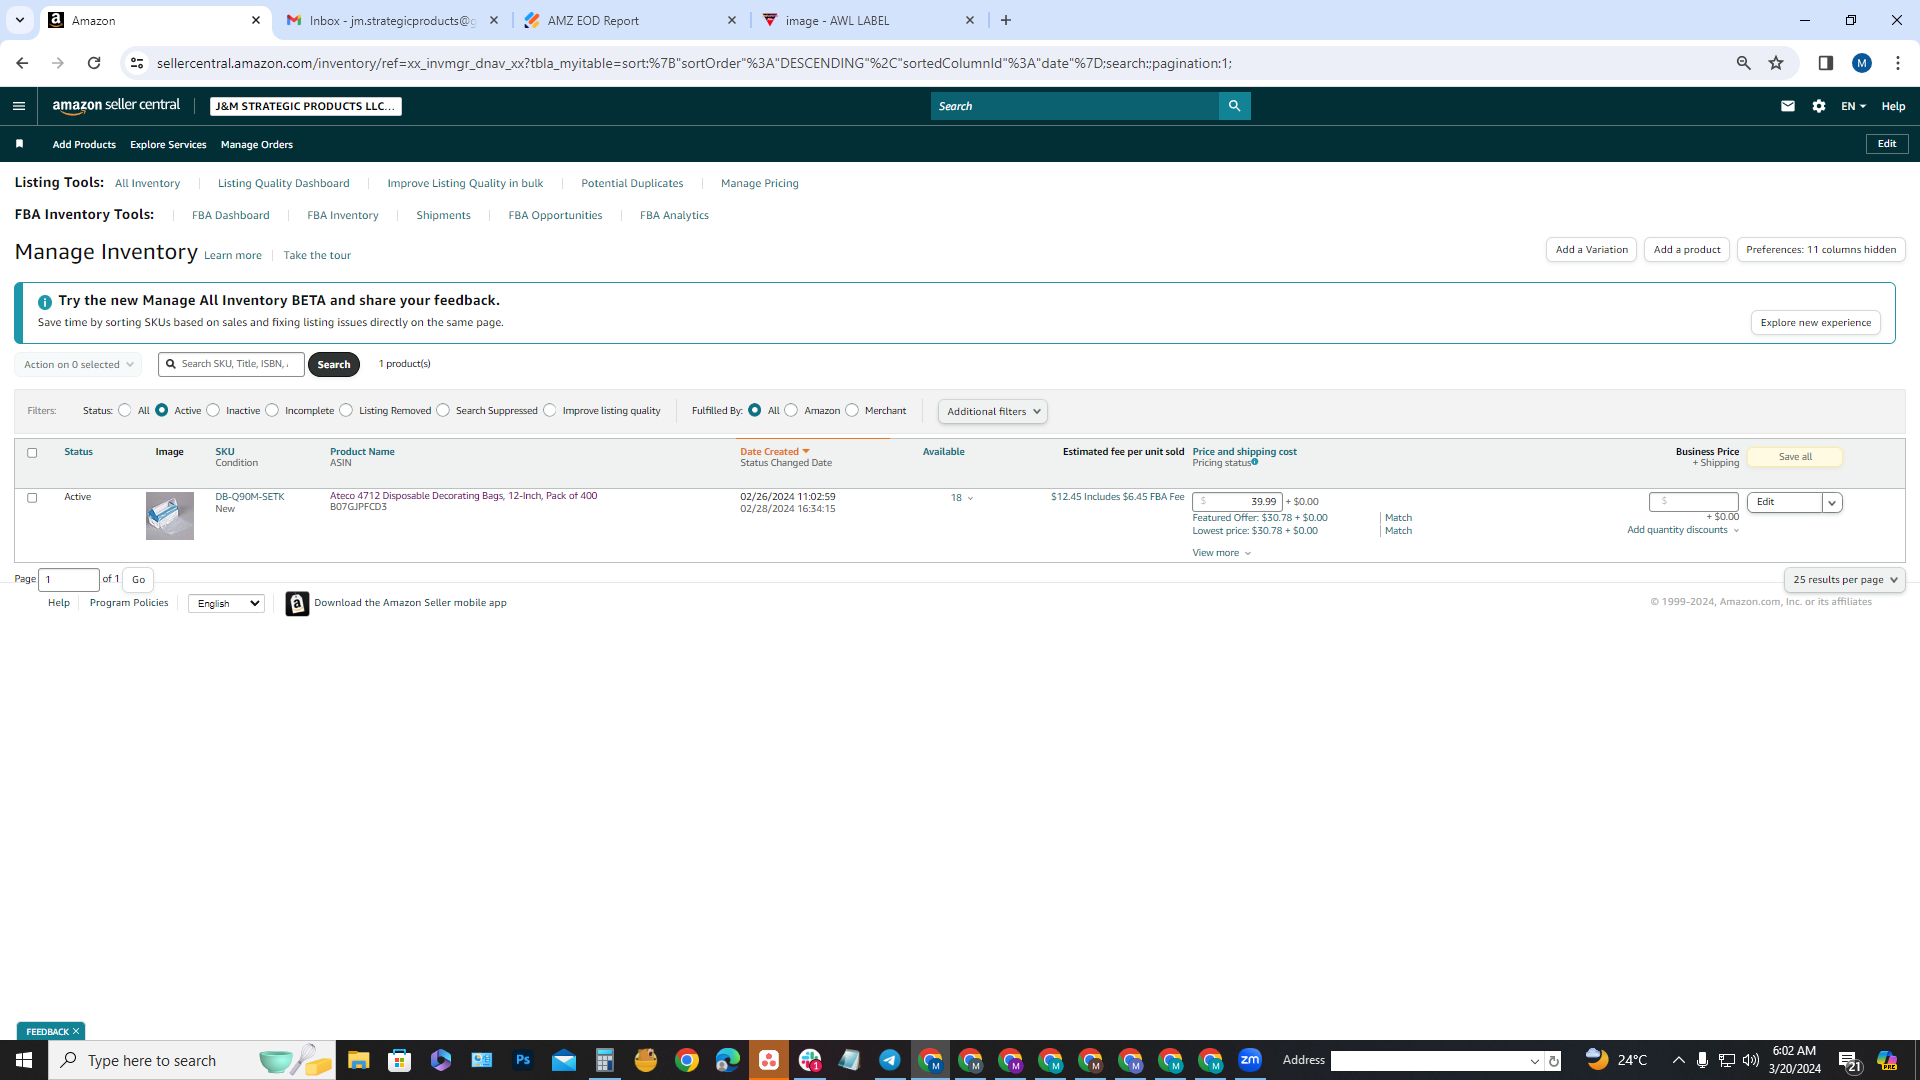Image resolution: width=1920 pixels, height=1080 pixels.
Task: Check the DB-Q90M-SETK row checkbox
Action: click(x=32, y=498)
